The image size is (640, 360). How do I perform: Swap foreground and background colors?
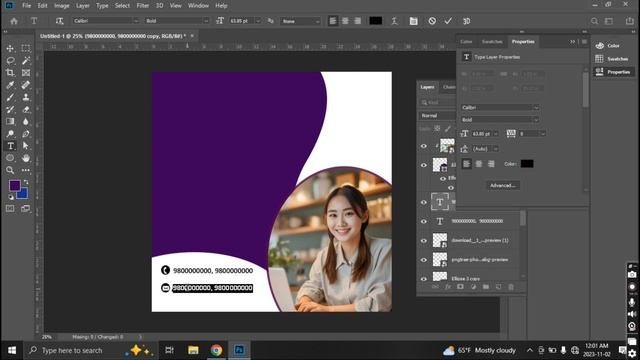pyautogui.click(x=26, y=182)
